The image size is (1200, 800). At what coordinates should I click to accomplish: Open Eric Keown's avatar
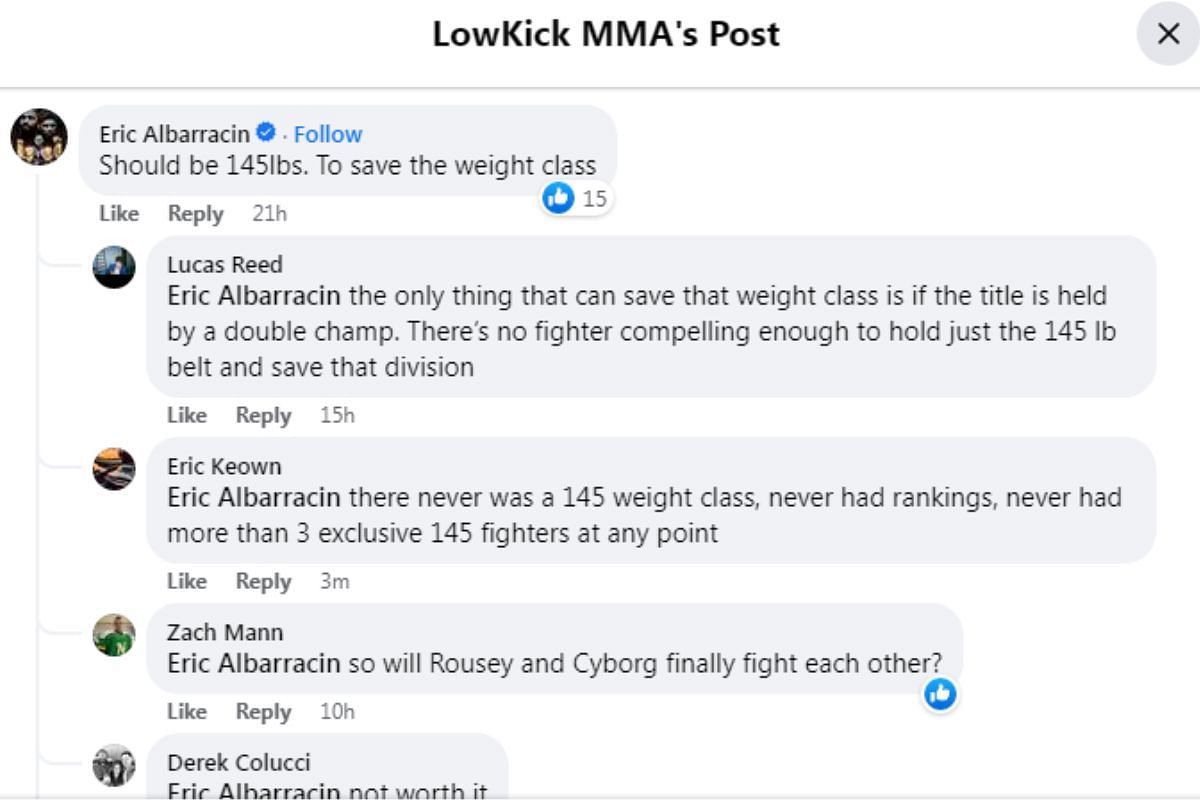point(114,469)
